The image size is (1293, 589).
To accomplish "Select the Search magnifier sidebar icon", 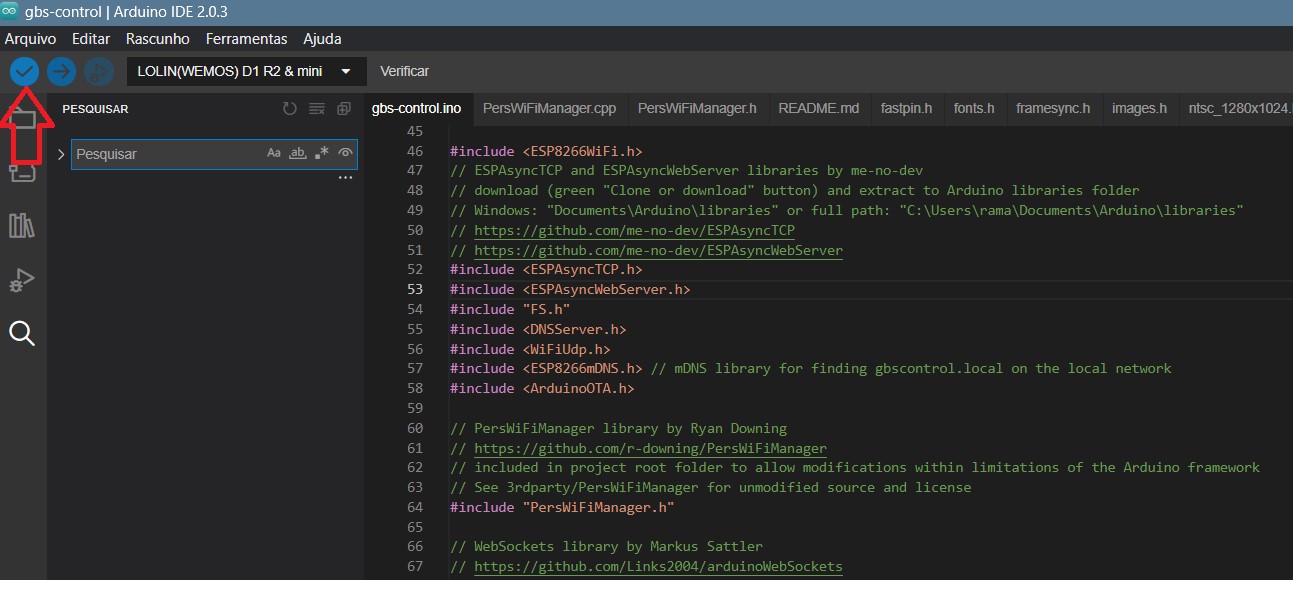I will pos(22,334).
